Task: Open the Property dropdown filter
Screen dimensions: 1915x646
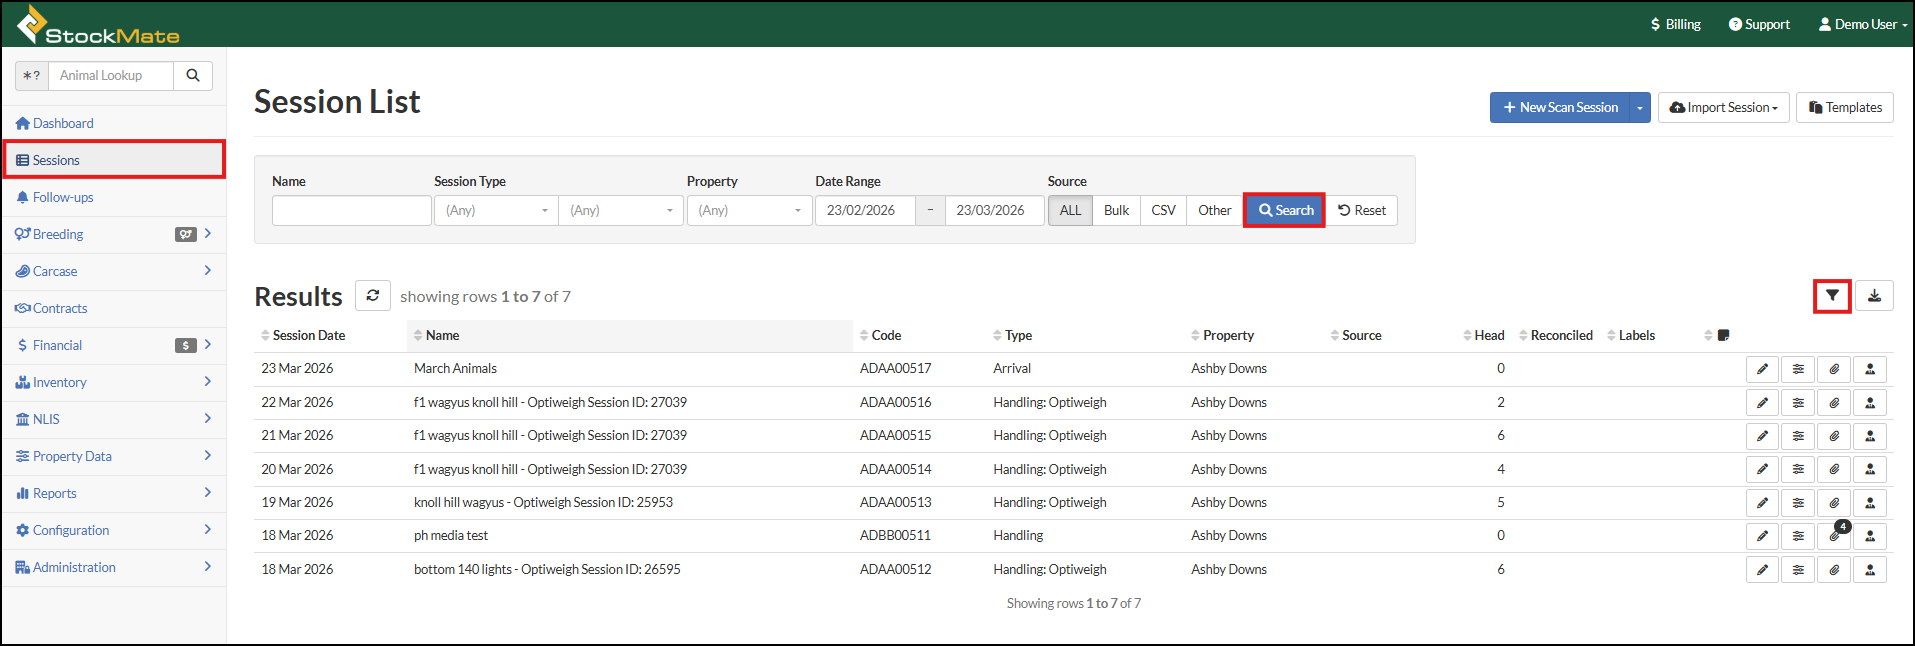Action: pyautogui.click(x=749, y=211)
